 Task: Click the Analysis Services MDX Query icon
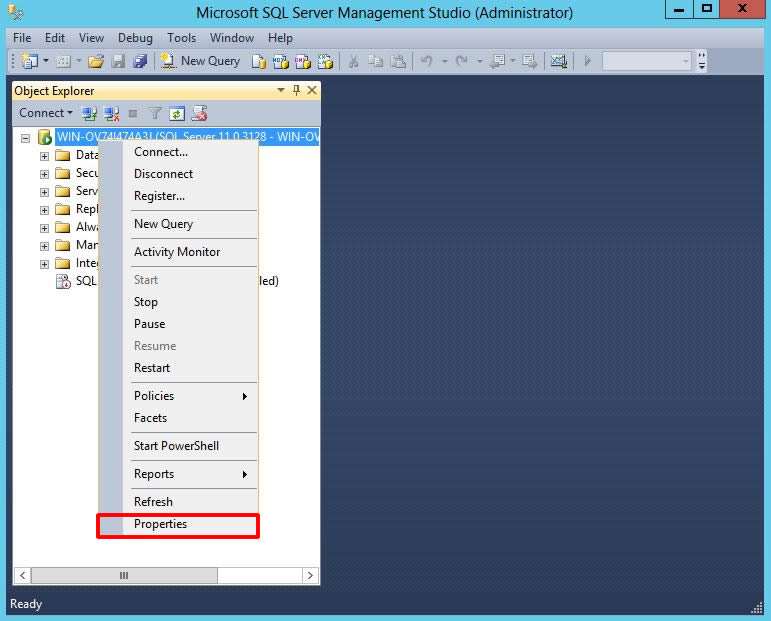click(x=281, y=61)
